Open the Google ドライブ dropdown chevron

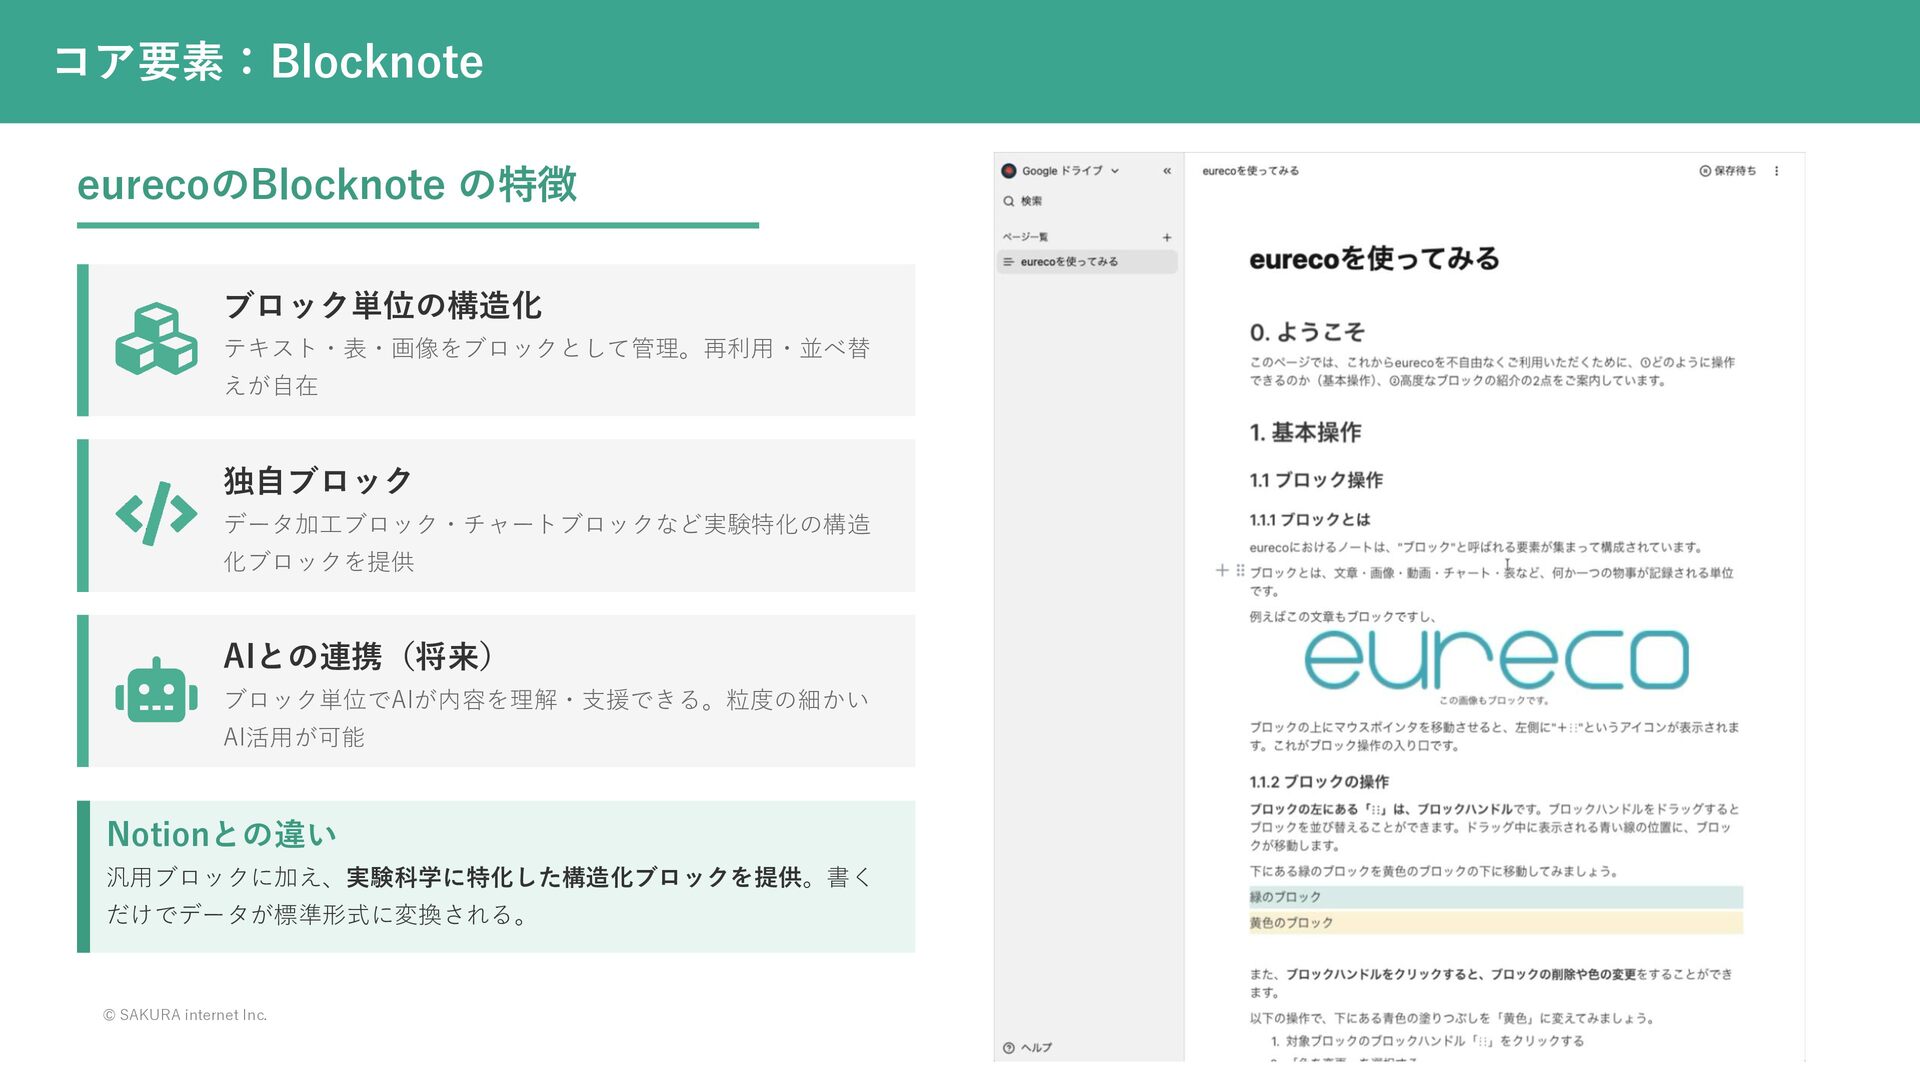(x=1115, y=171)
